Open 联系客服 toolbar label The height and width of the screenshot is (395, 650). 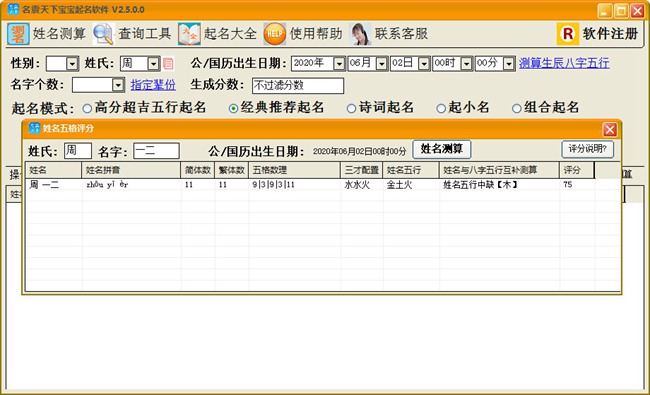pos(401,34)
